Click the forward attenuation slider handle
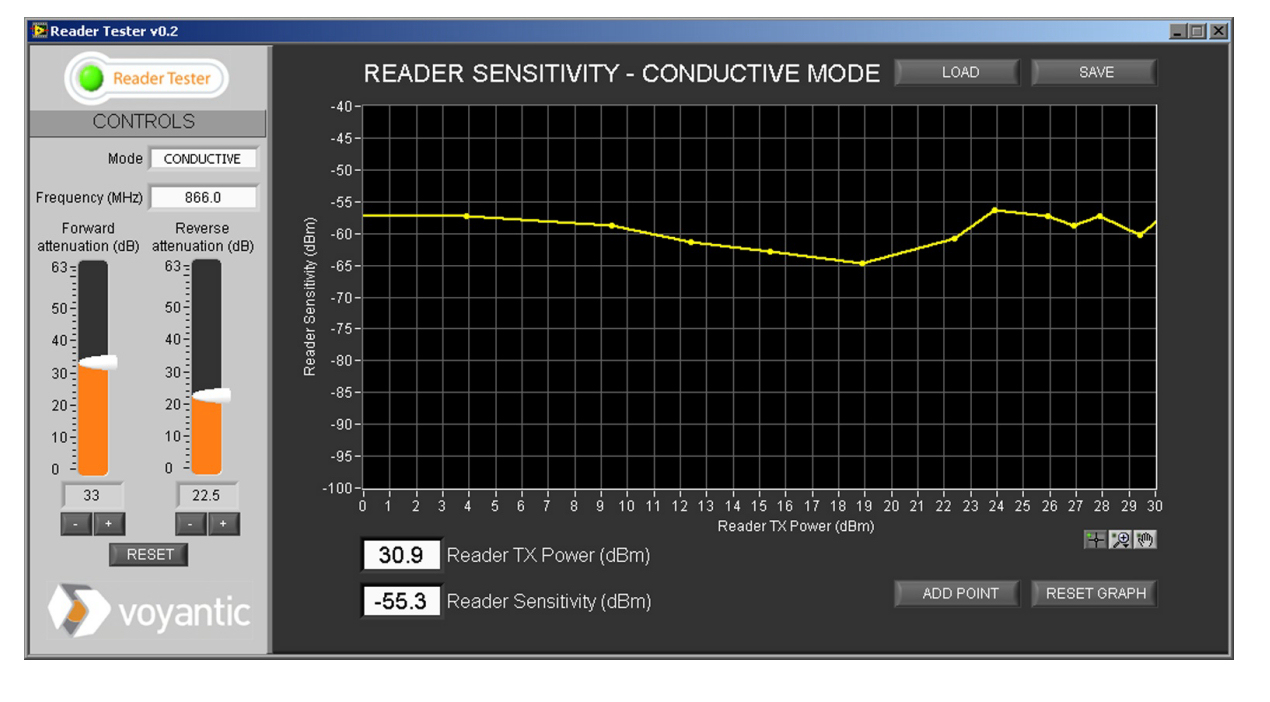 (96, 362)
